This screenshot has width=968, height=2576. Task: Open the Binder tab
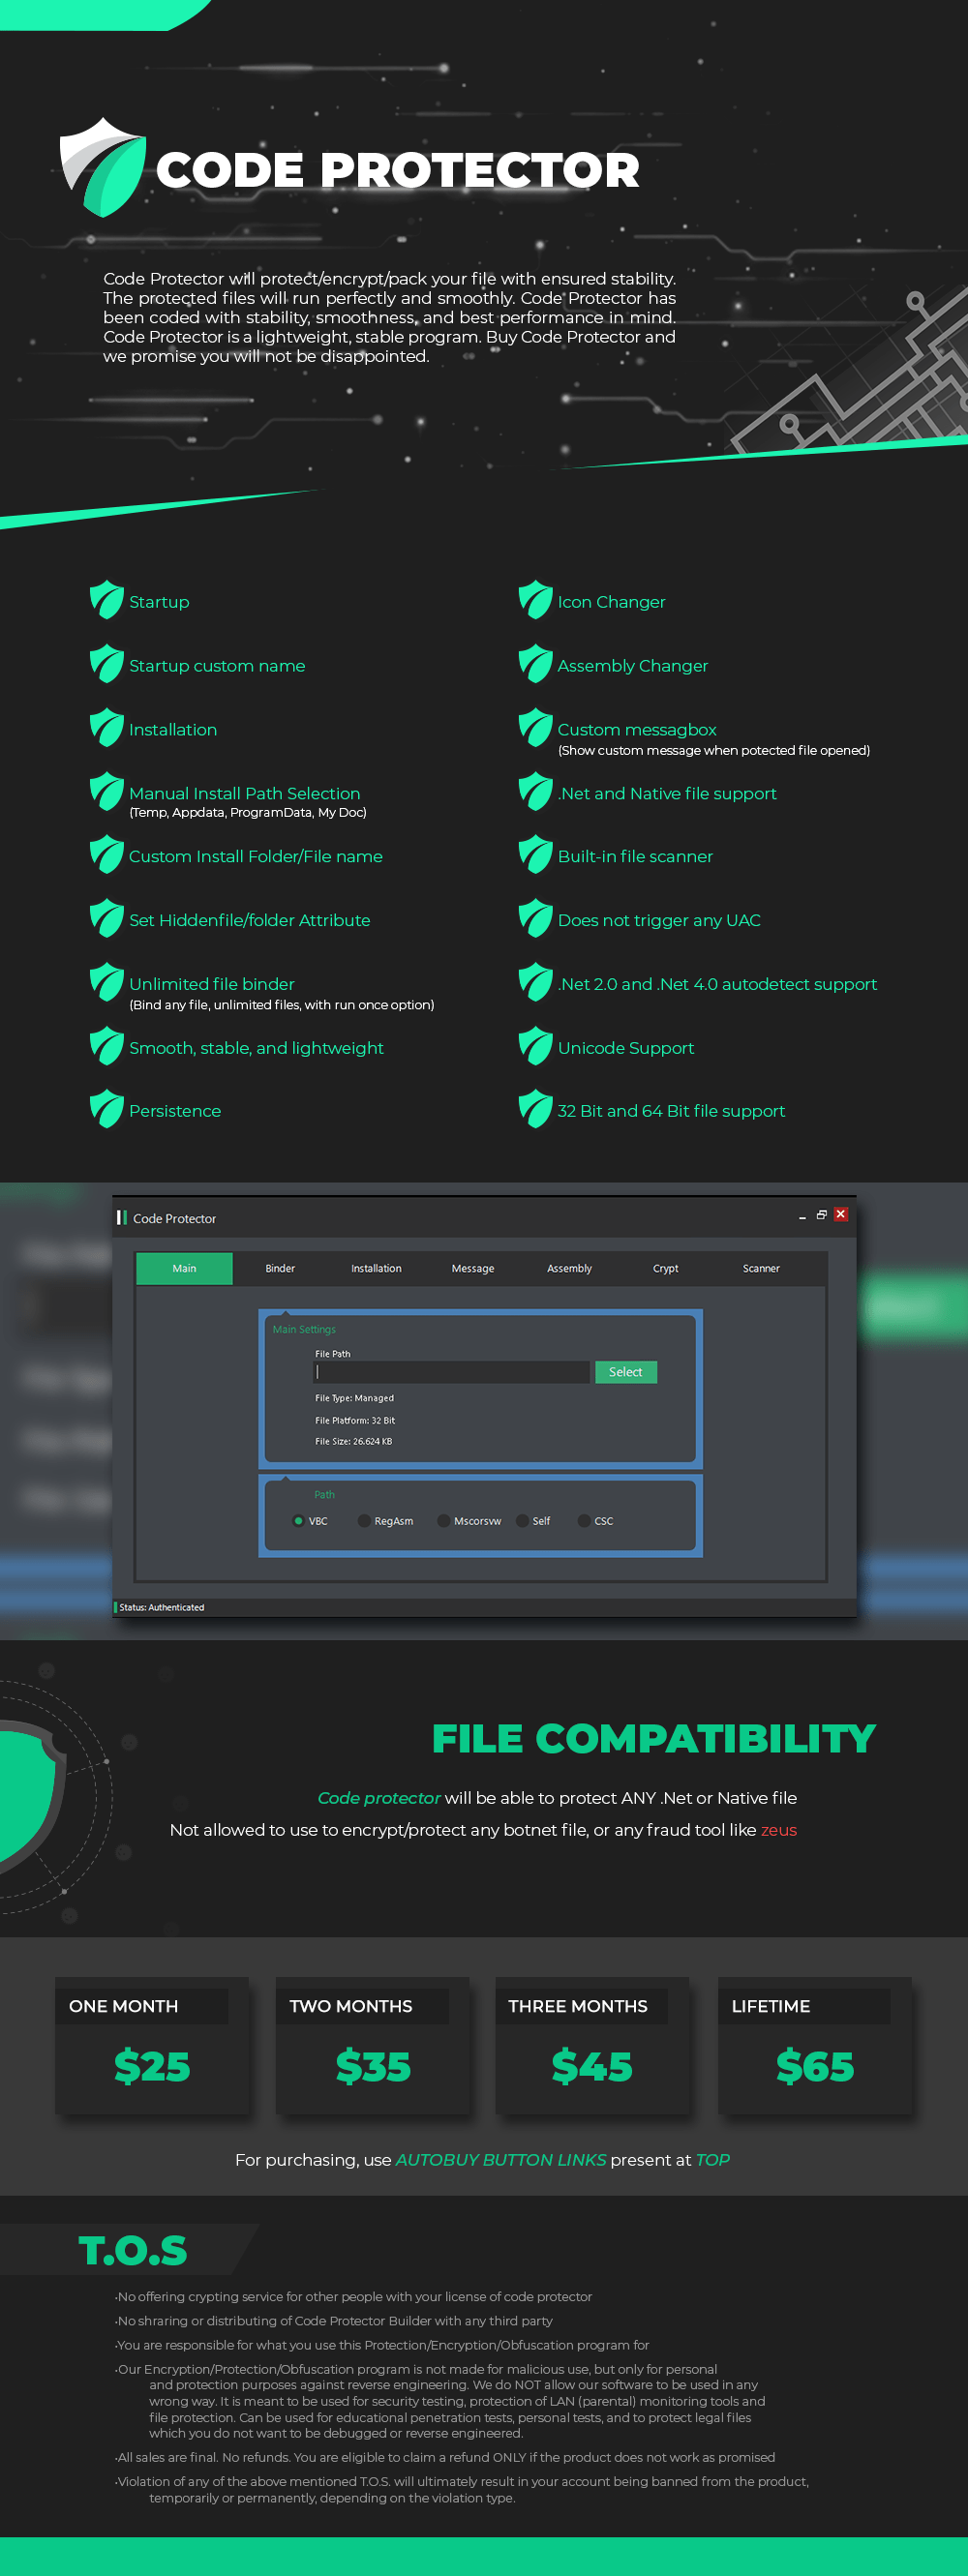click(x=280, y=1268)
